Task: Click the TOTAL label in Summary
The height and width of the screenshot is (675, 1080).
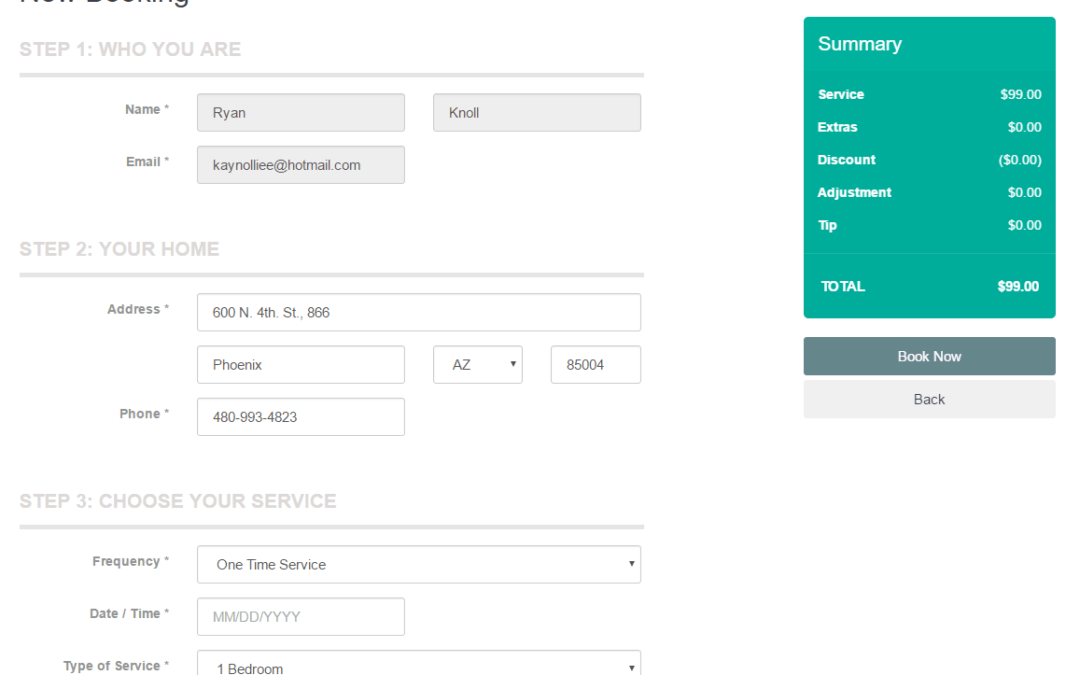Action: (842, 287)
